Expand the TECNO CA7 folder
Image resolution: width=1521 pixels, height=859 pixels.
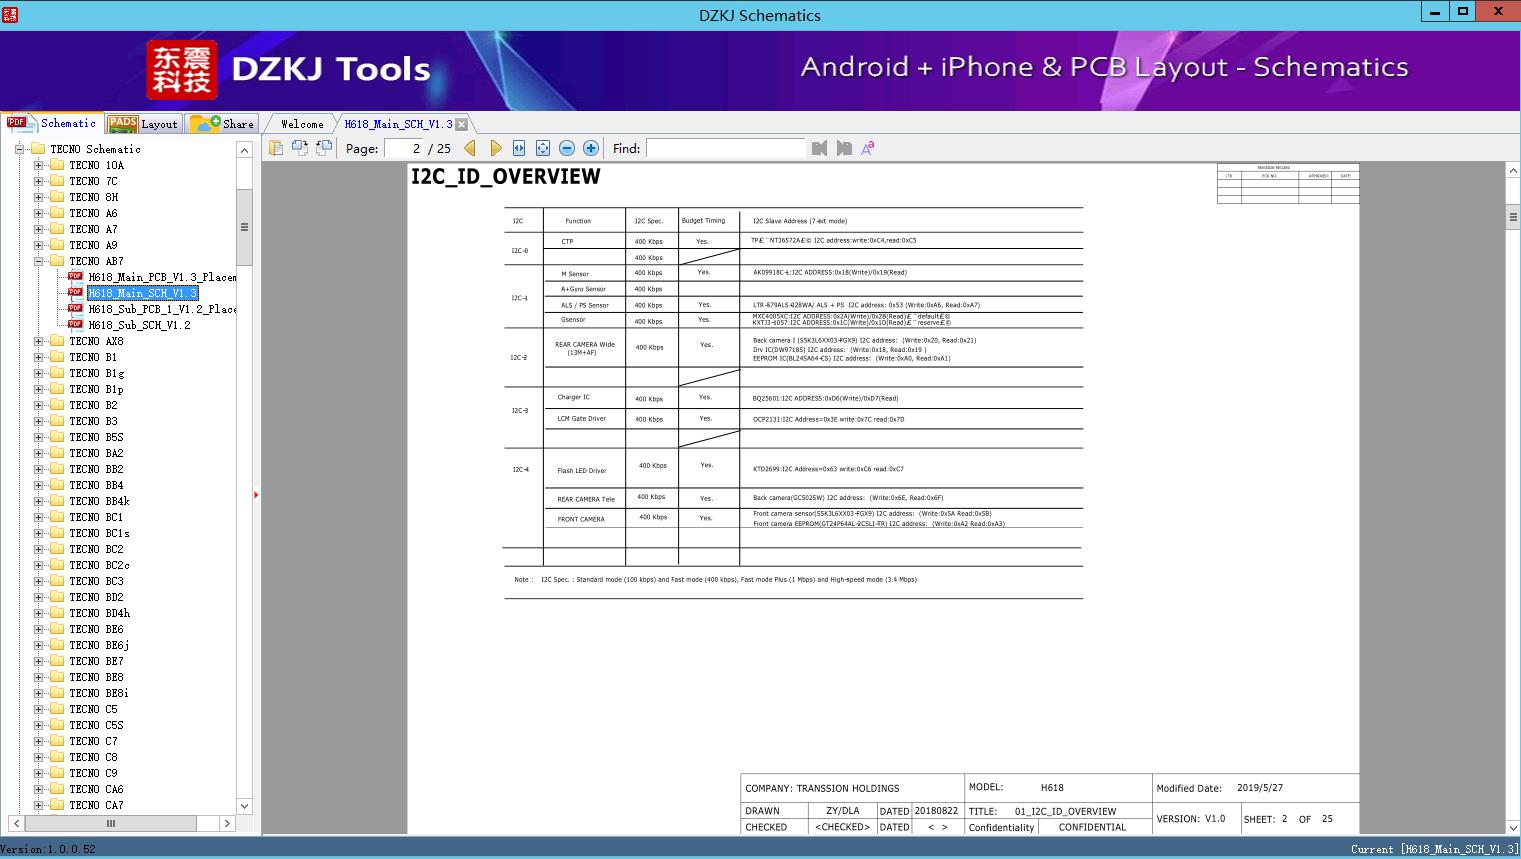[39, 805]
